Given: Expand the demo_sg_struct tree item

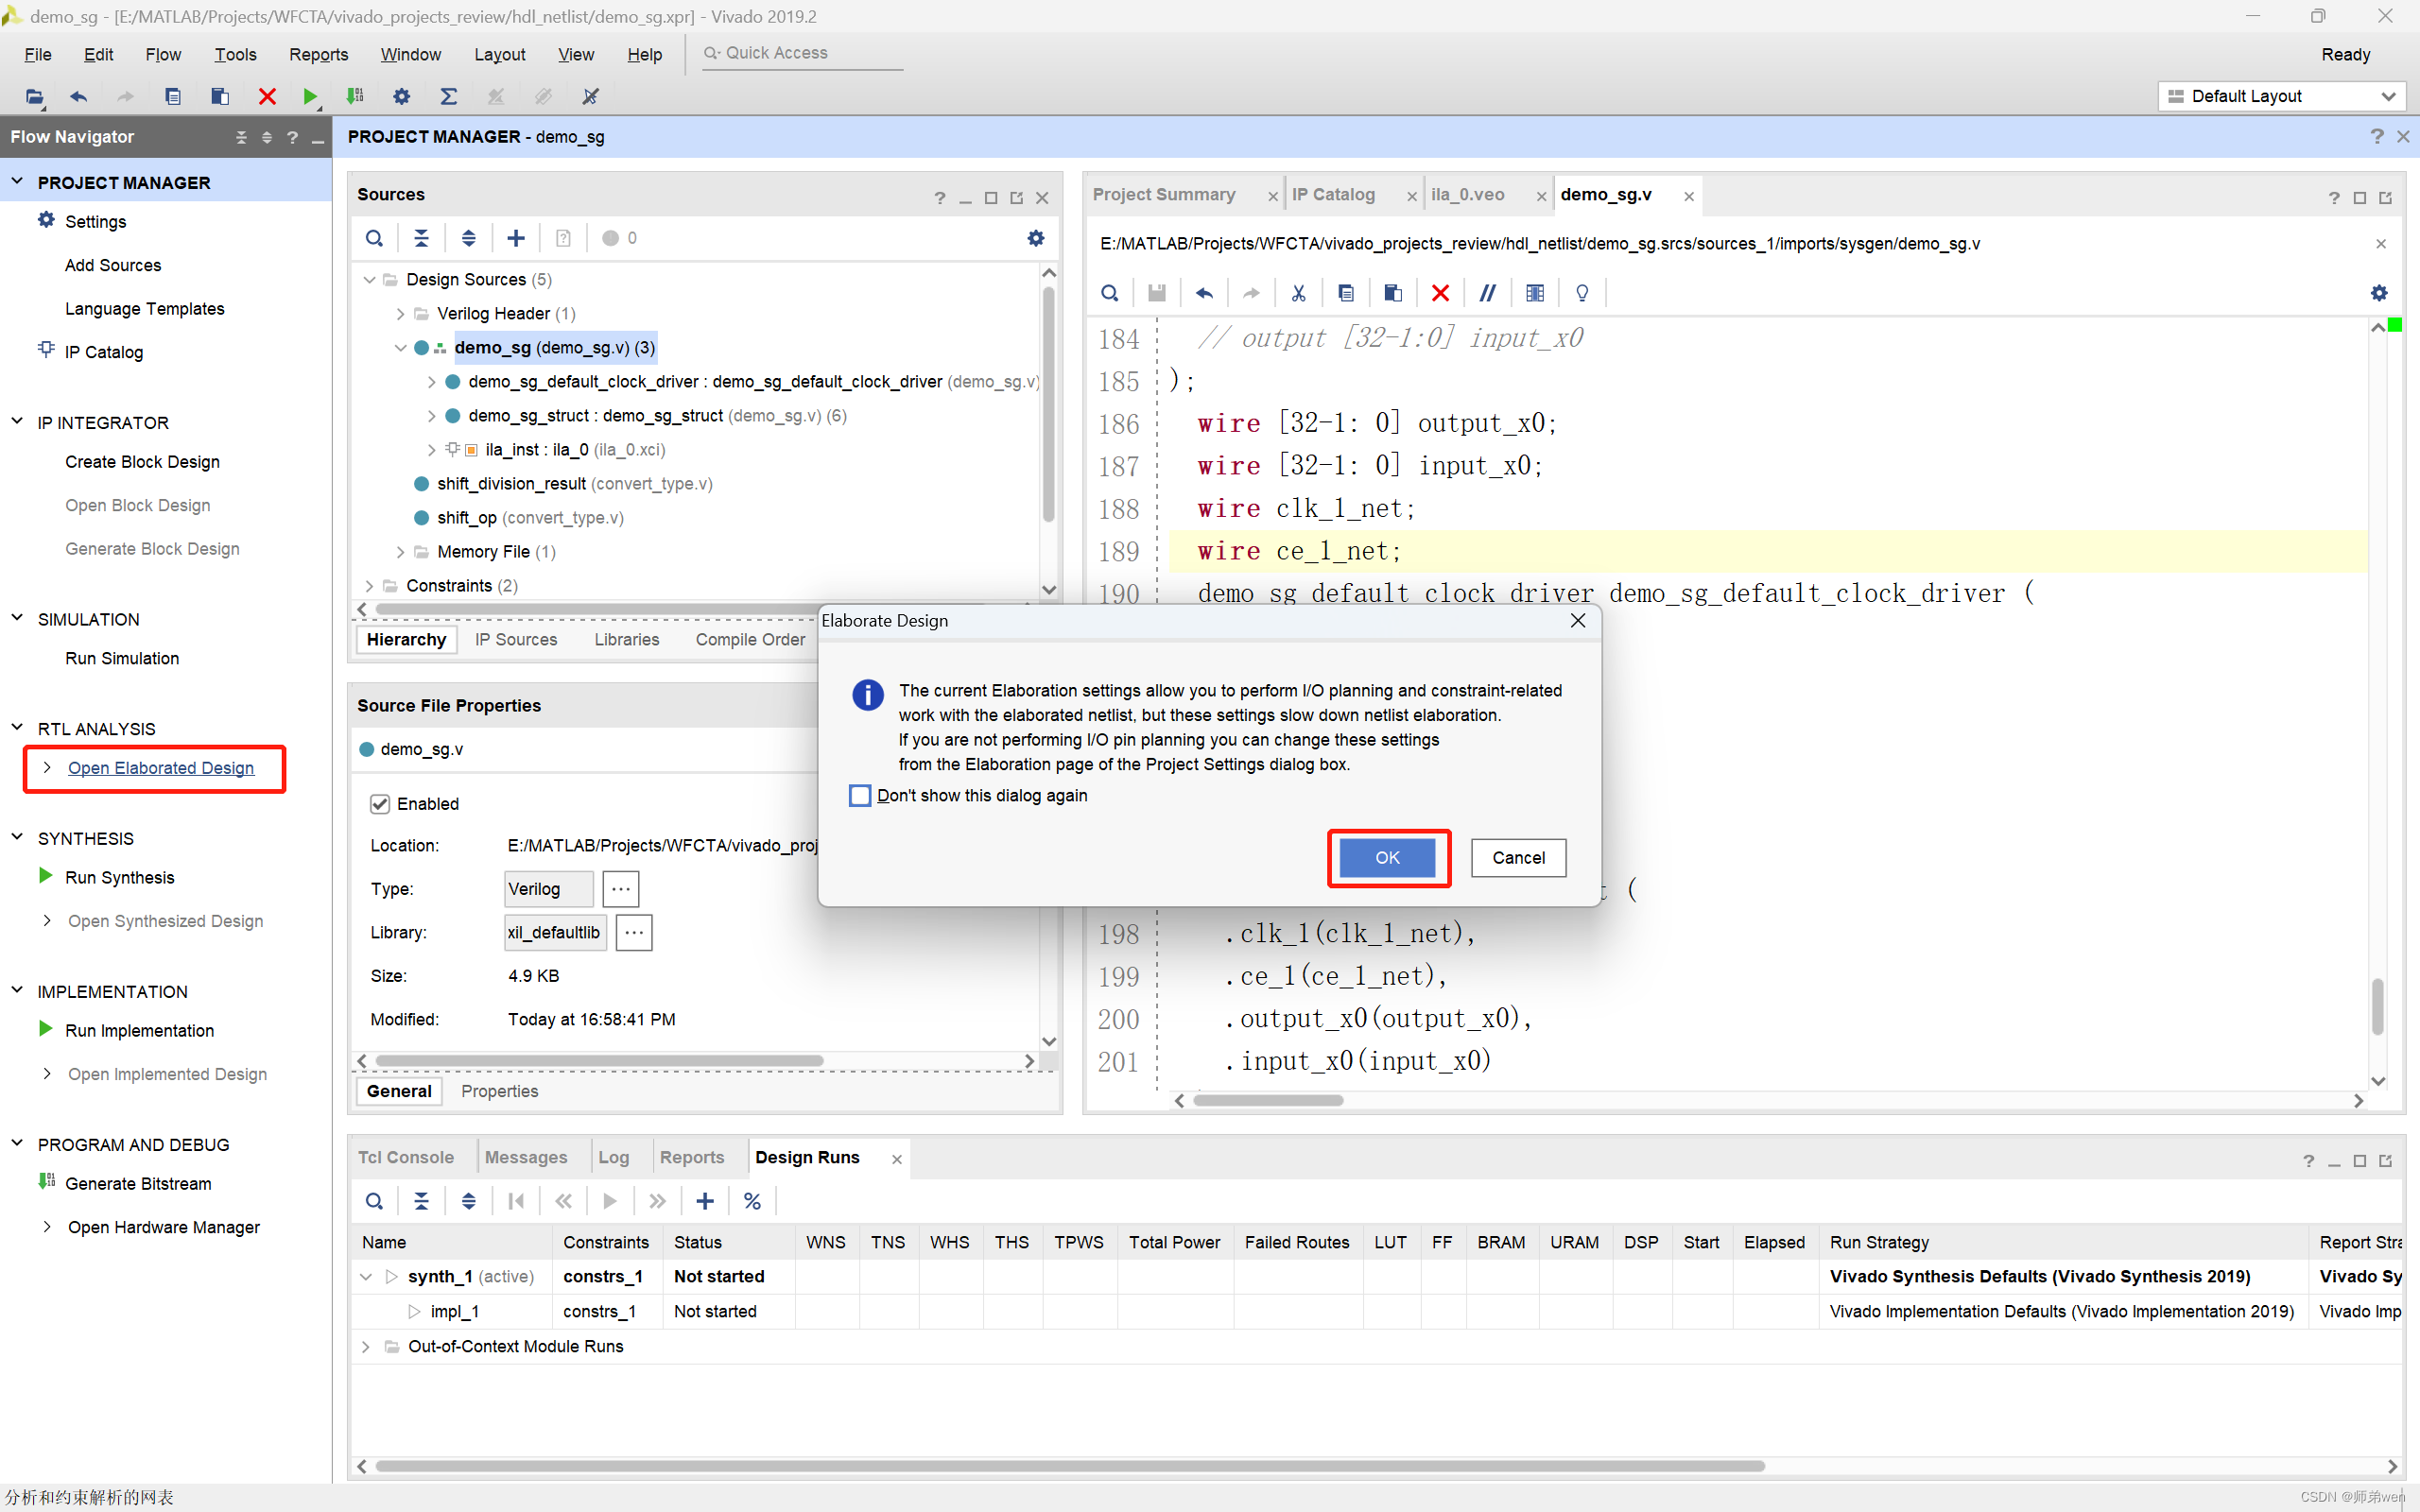Looking at the screenshot, I should (428, 415).
